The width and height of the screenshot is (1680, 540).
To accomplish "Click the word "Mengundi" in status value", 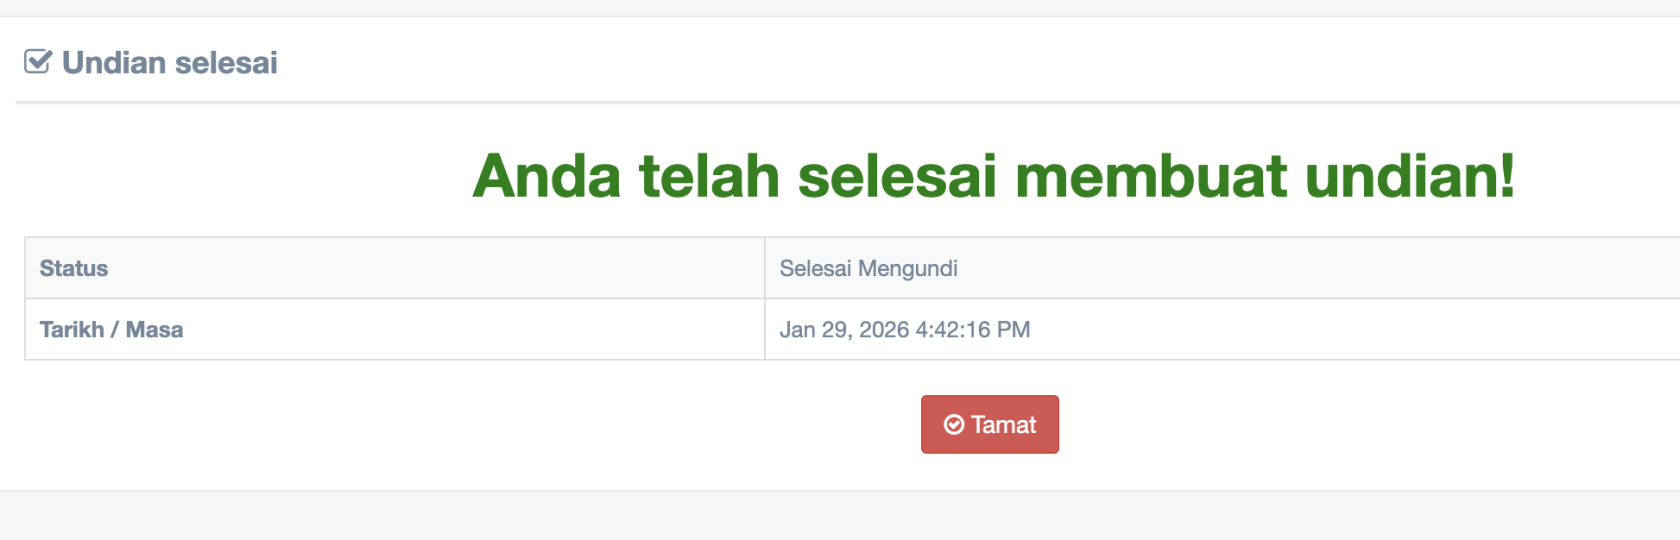I will pyautogui.click(x=908, y=268).
